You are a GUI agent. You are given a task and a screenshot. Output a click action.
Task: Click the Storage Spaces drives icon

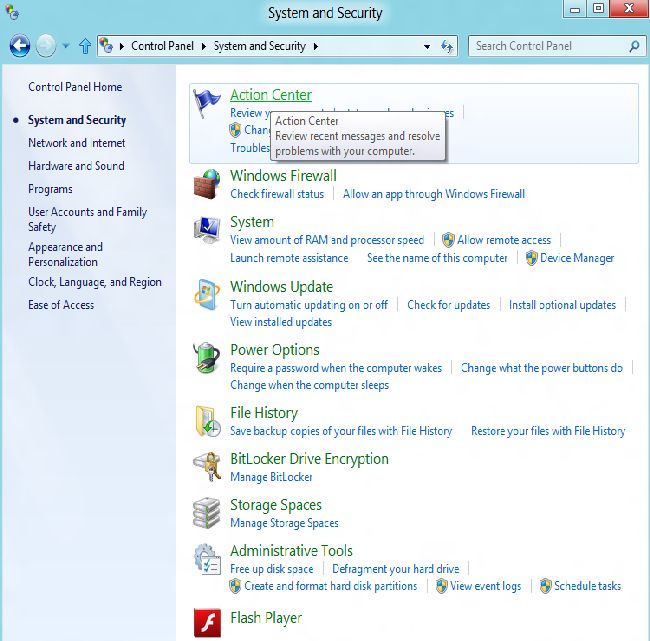point(207,512)
